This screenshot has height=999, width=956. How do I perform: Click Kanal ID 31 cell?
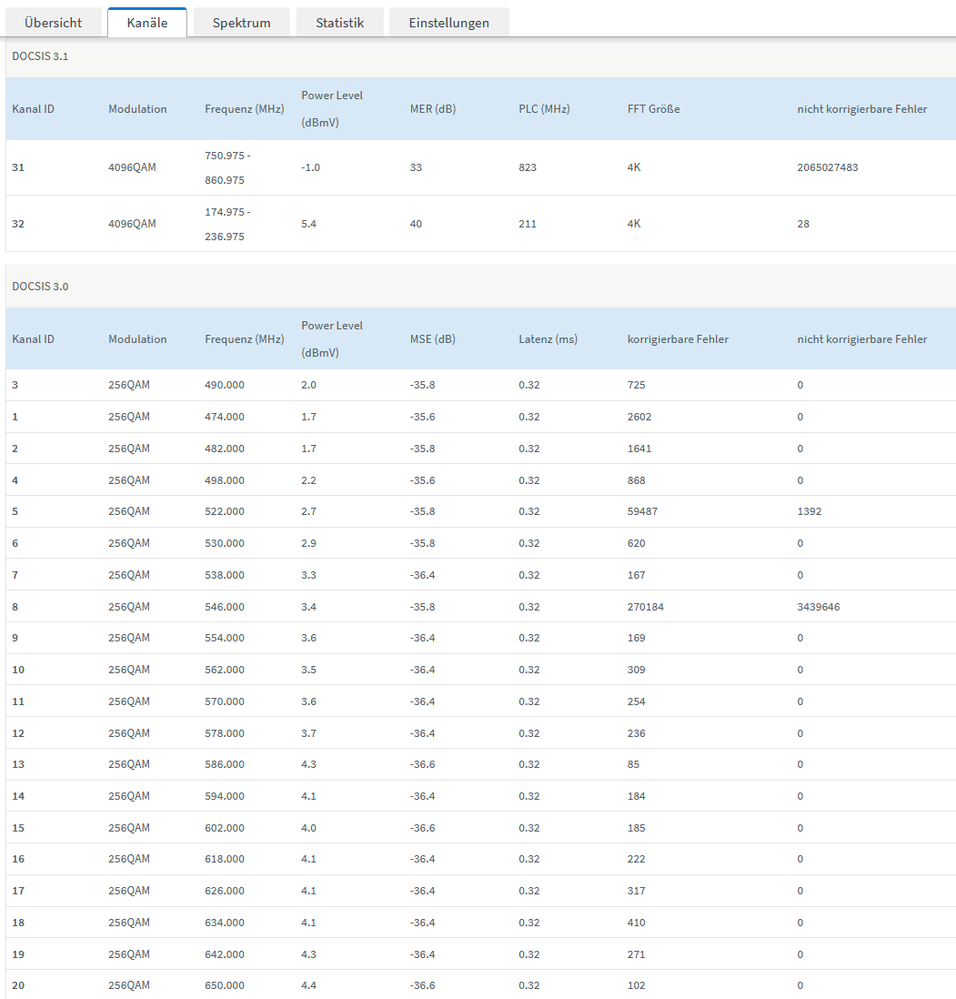[18, 168]
